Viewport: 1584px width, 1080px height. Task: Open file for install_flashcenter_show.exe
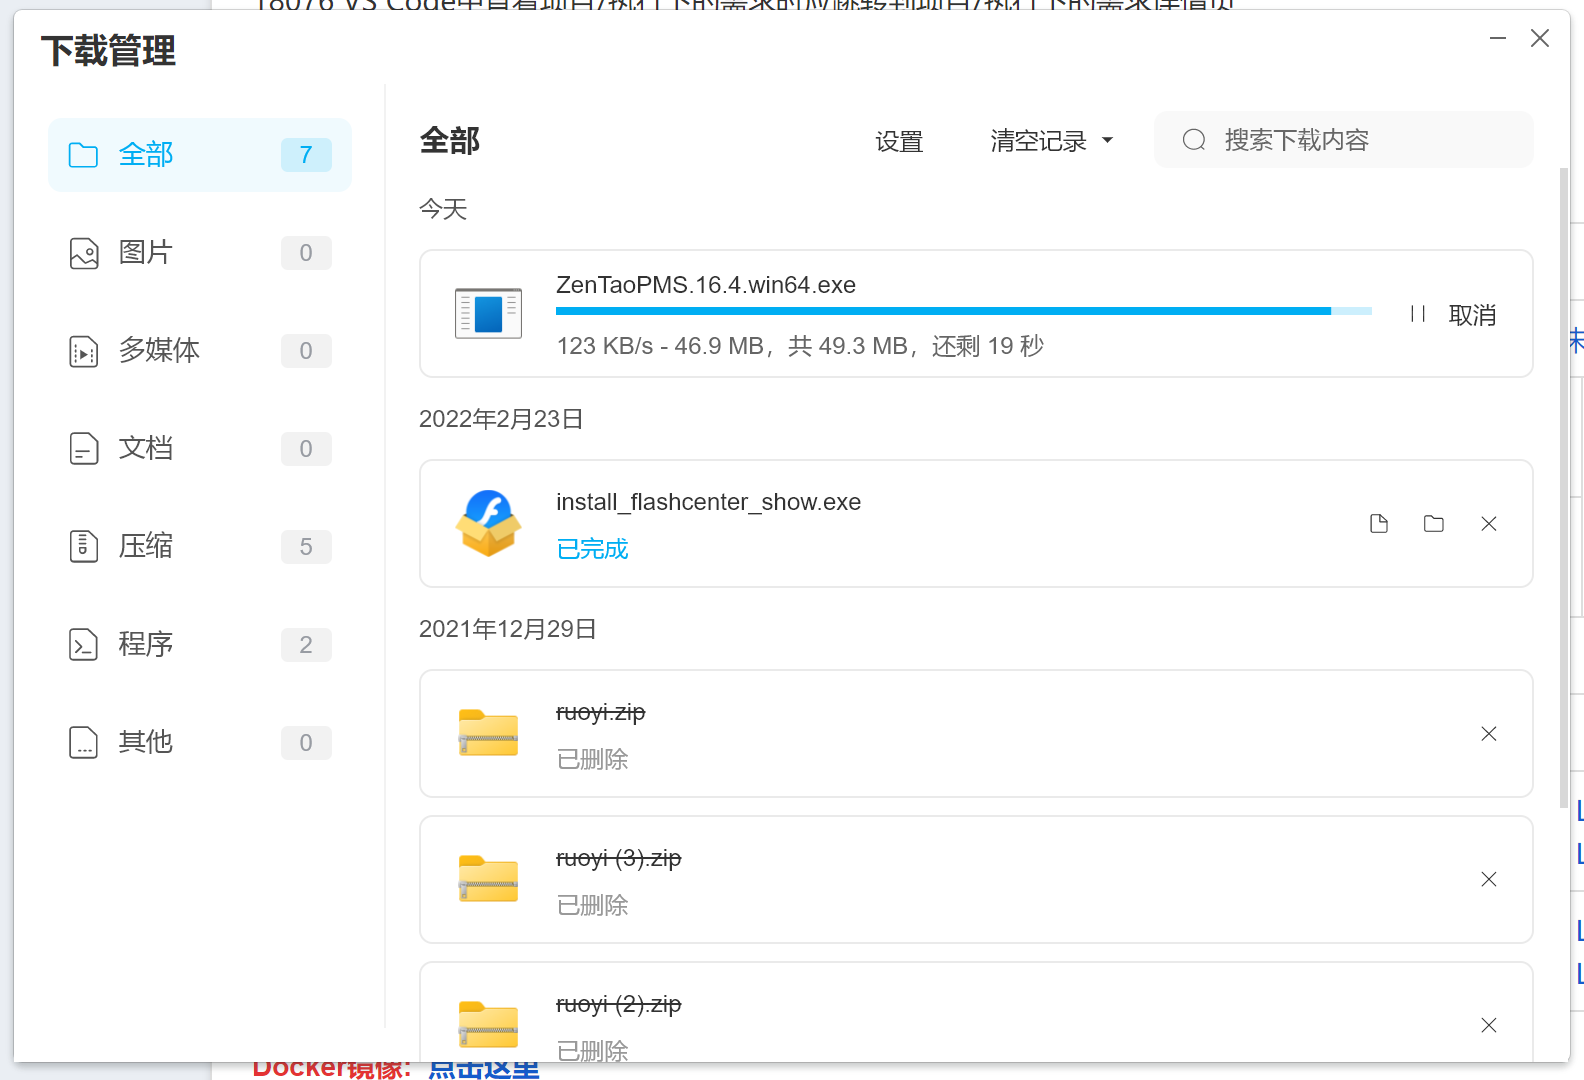point(1379,524)
